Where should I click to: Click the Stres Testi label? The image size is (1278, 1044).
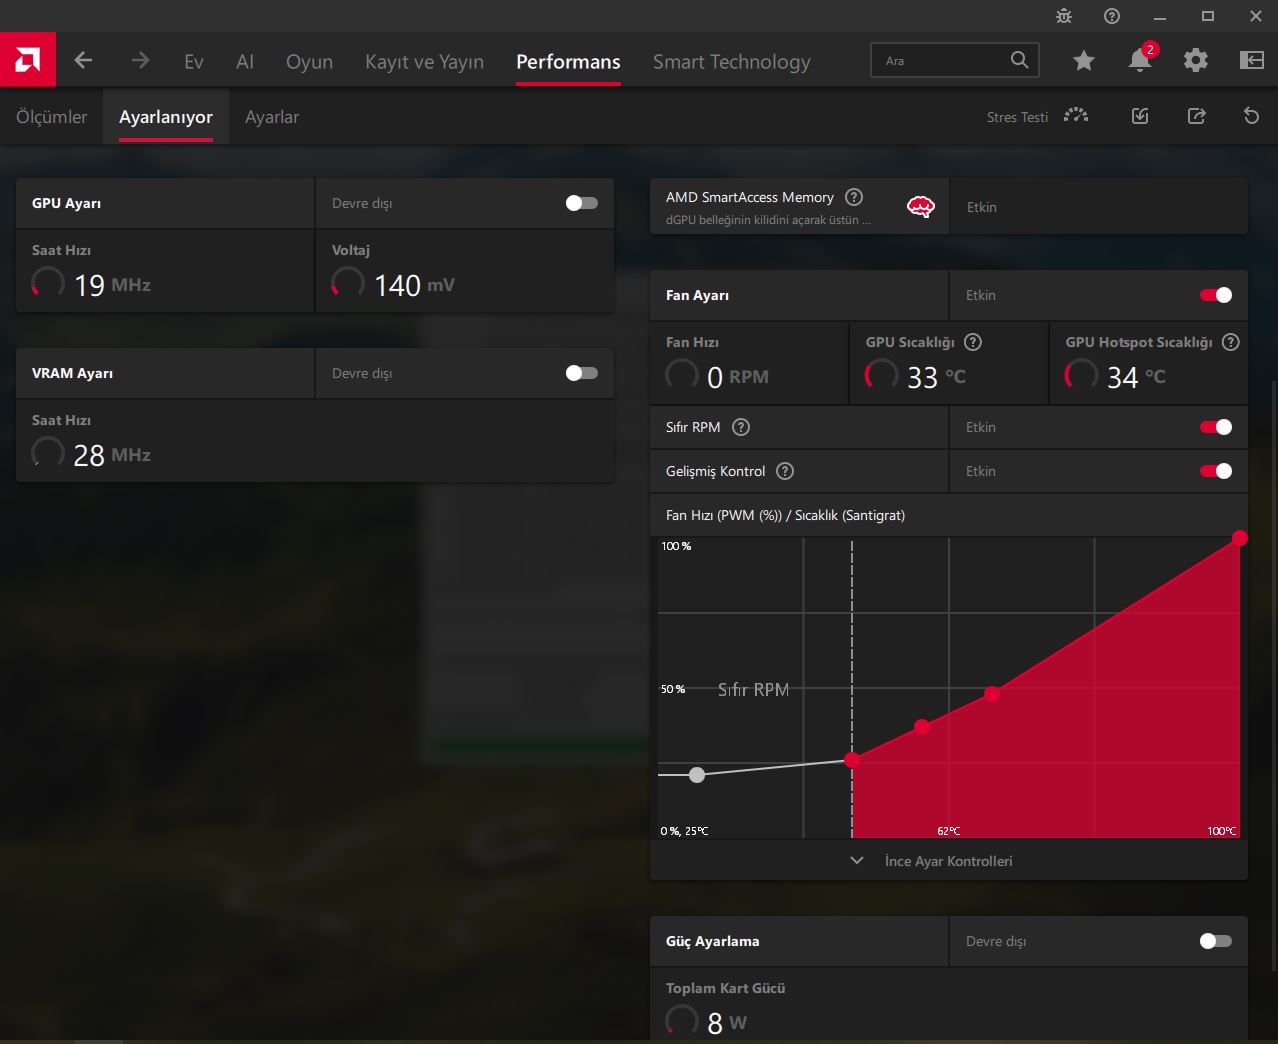(1017, 117)
